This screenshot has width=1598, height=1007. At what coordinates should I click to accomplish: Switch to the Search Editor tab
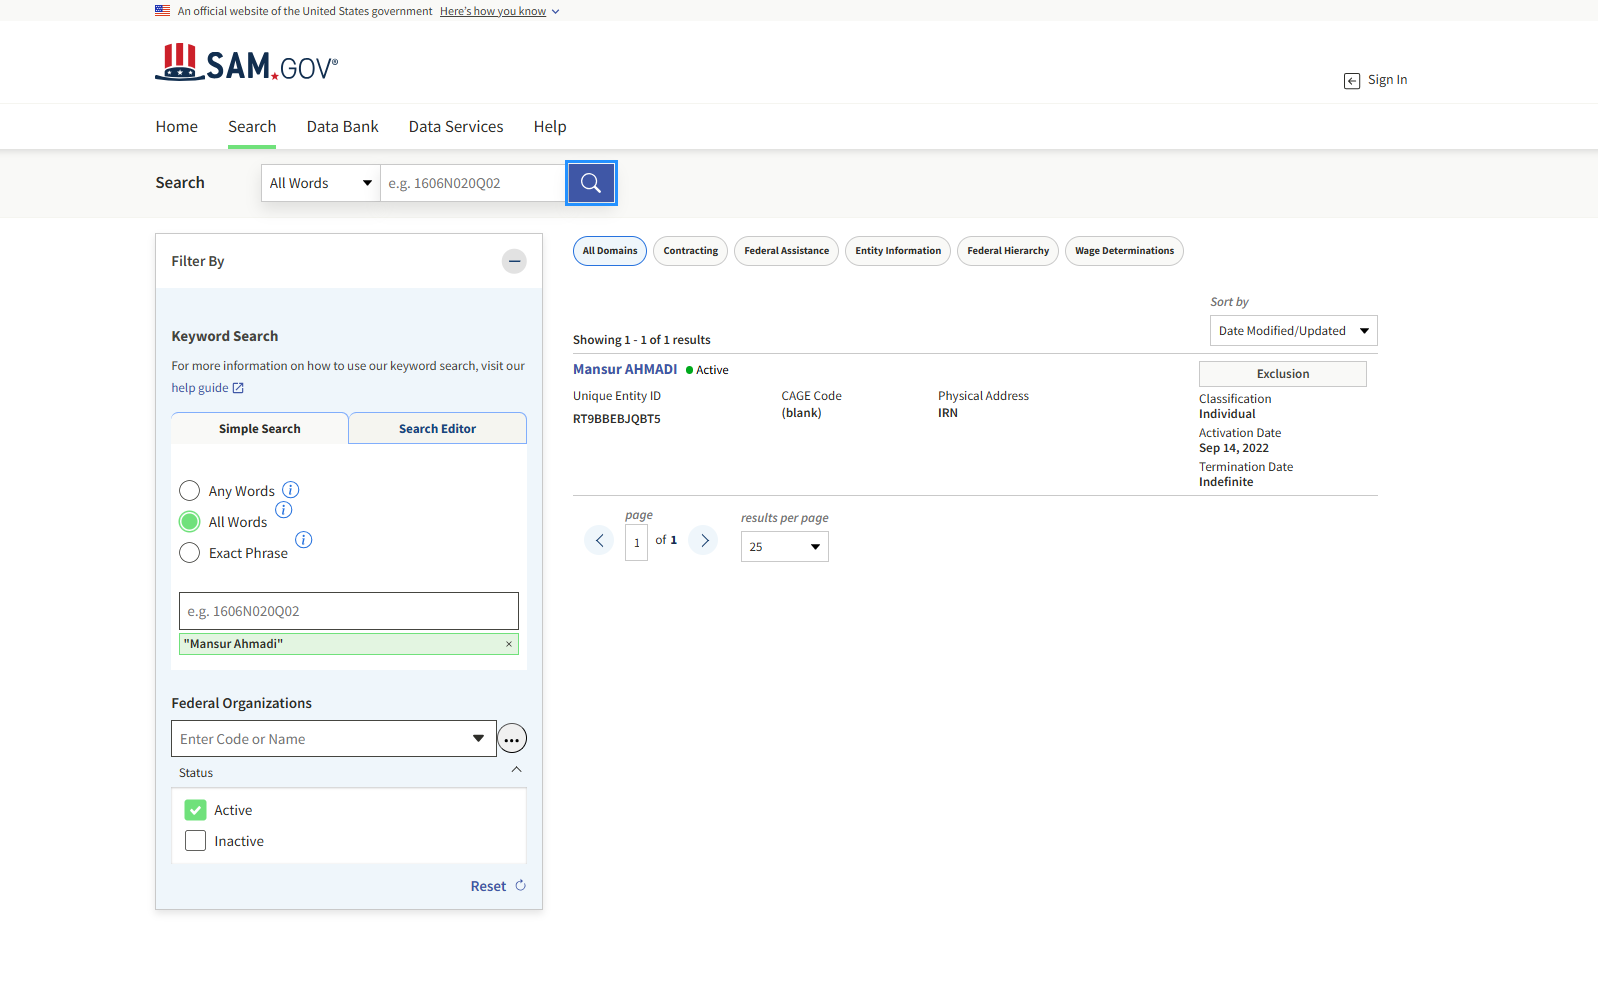437,429
